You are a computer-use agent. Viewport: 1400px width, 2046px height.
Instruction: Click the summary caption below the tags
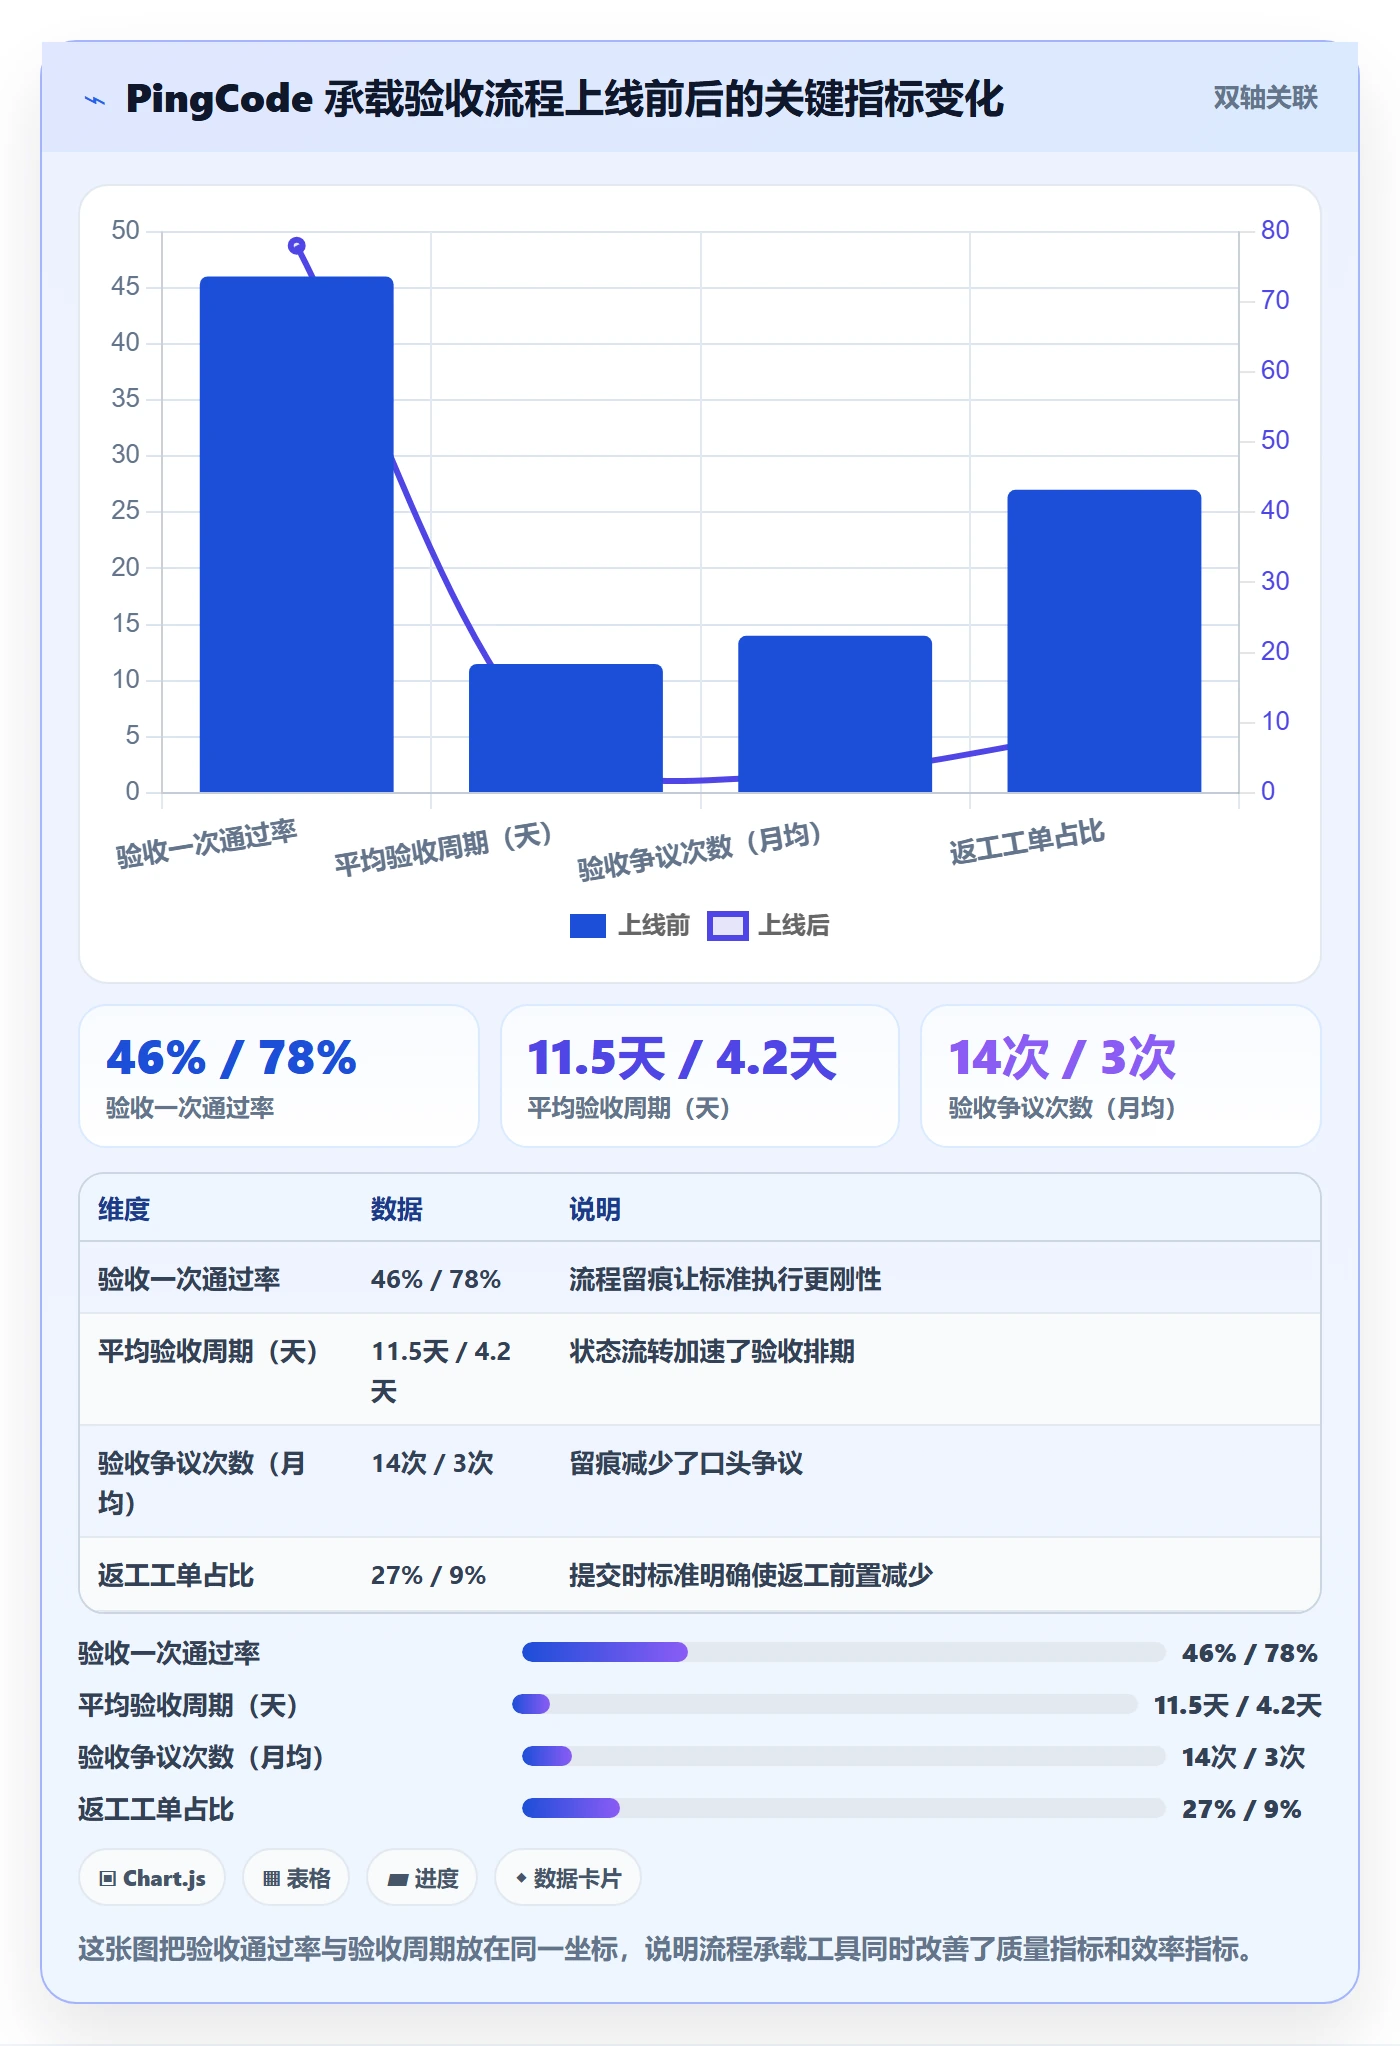[x=668, y=1949]
